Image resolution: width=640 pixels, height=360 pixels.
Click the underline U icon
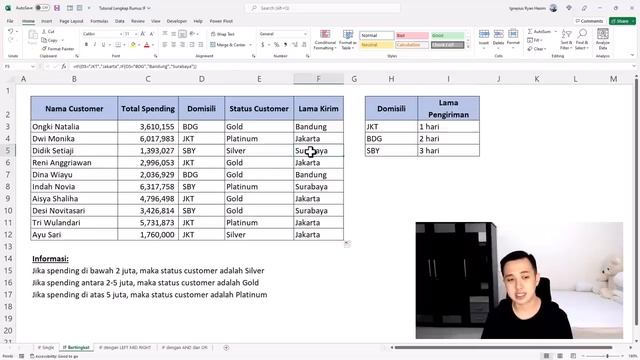coord(103,44)
